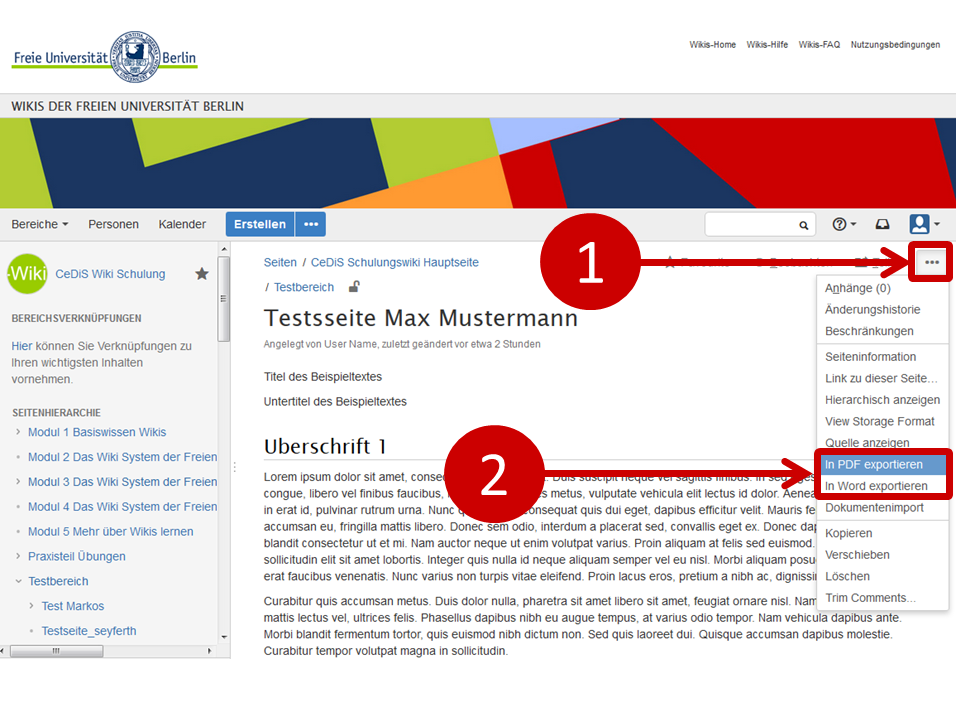The image size is (960, 720).
Task: Click the Freie Universität Berlin logo
Action: pyautogui.click(x=105, y=57)
